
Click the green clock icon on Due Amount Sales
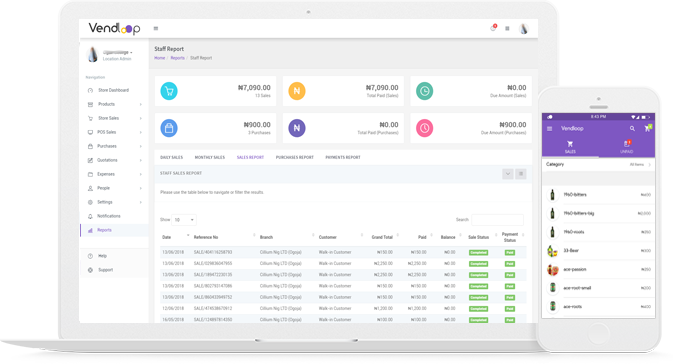424,91
